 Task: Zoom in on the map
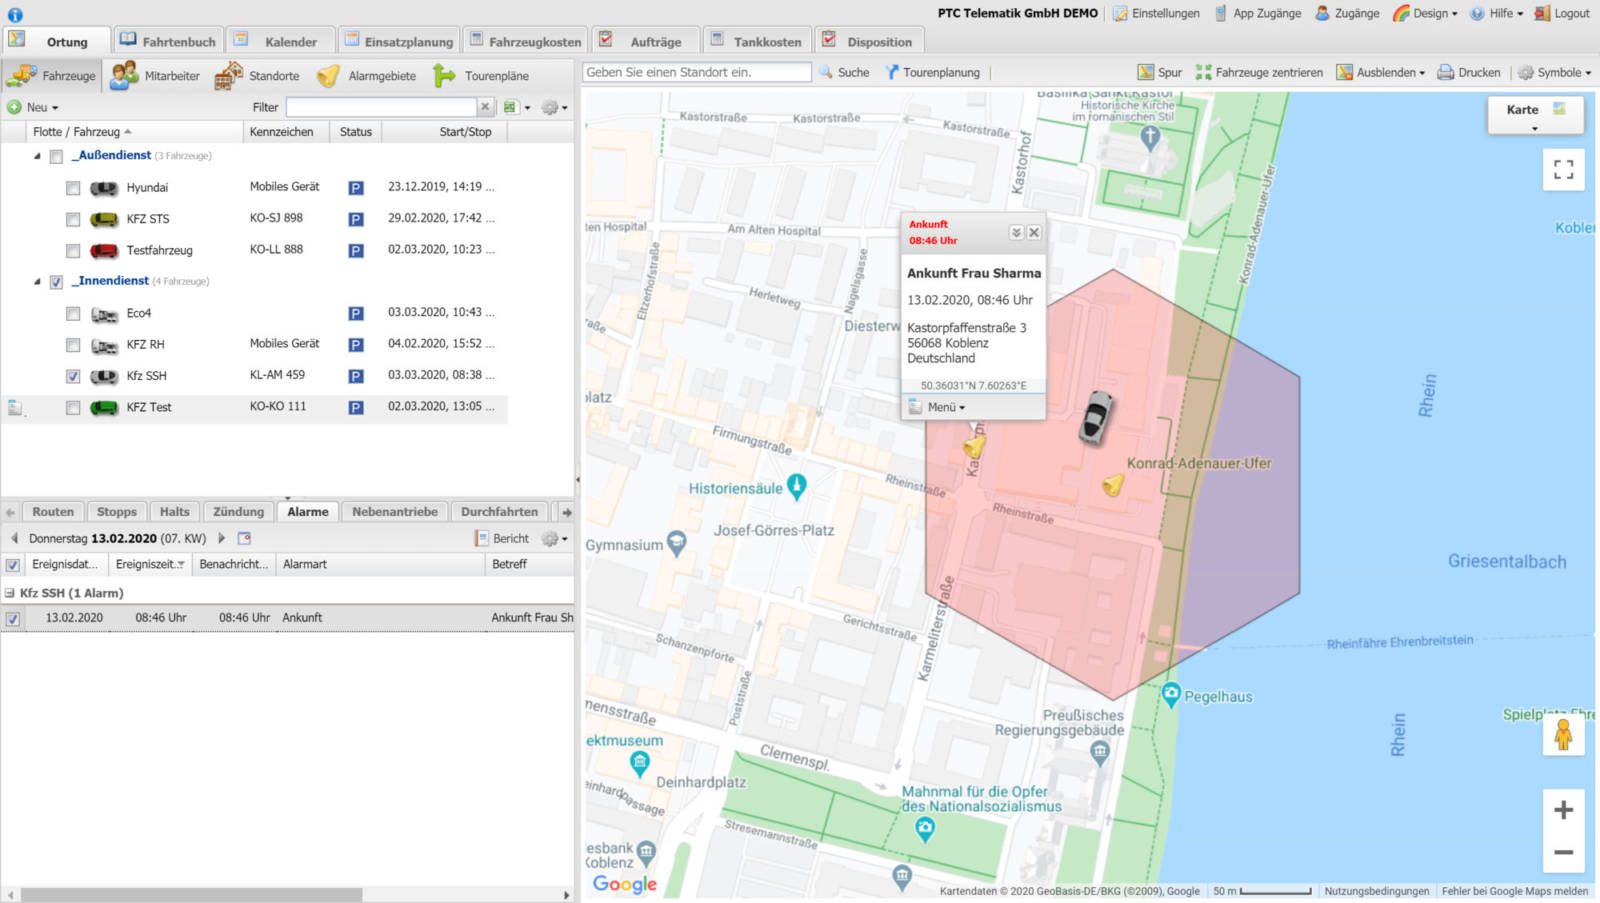point(1563,810)
